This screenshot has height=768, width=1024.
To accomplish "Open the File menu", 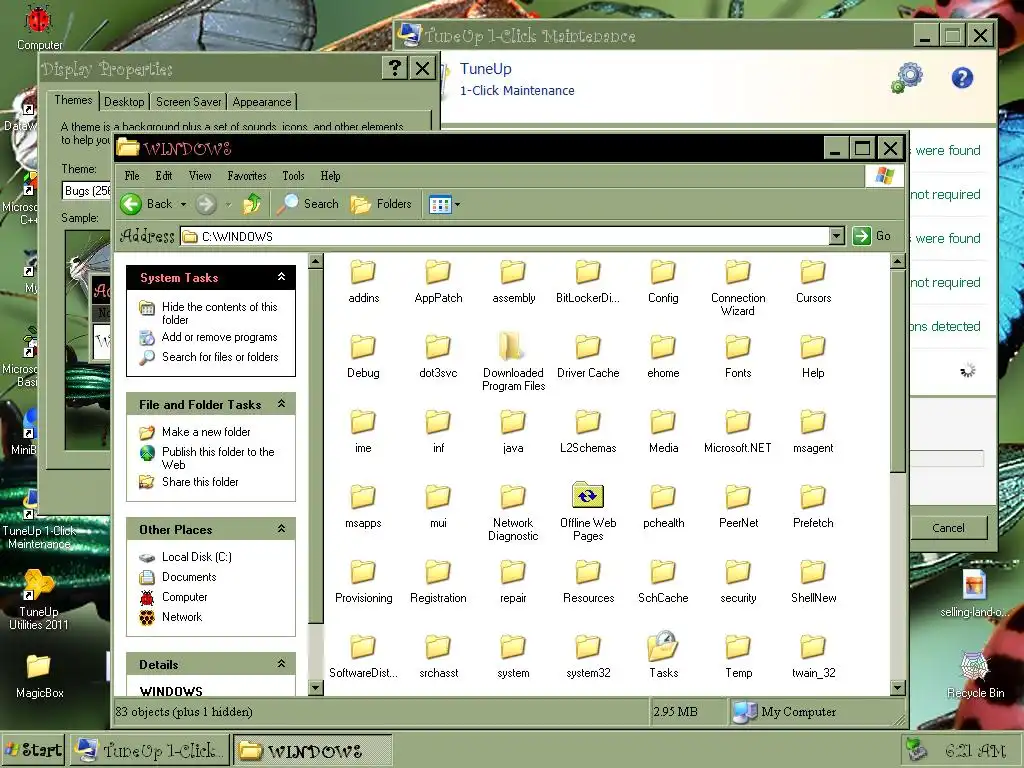I will coord(132,176).
